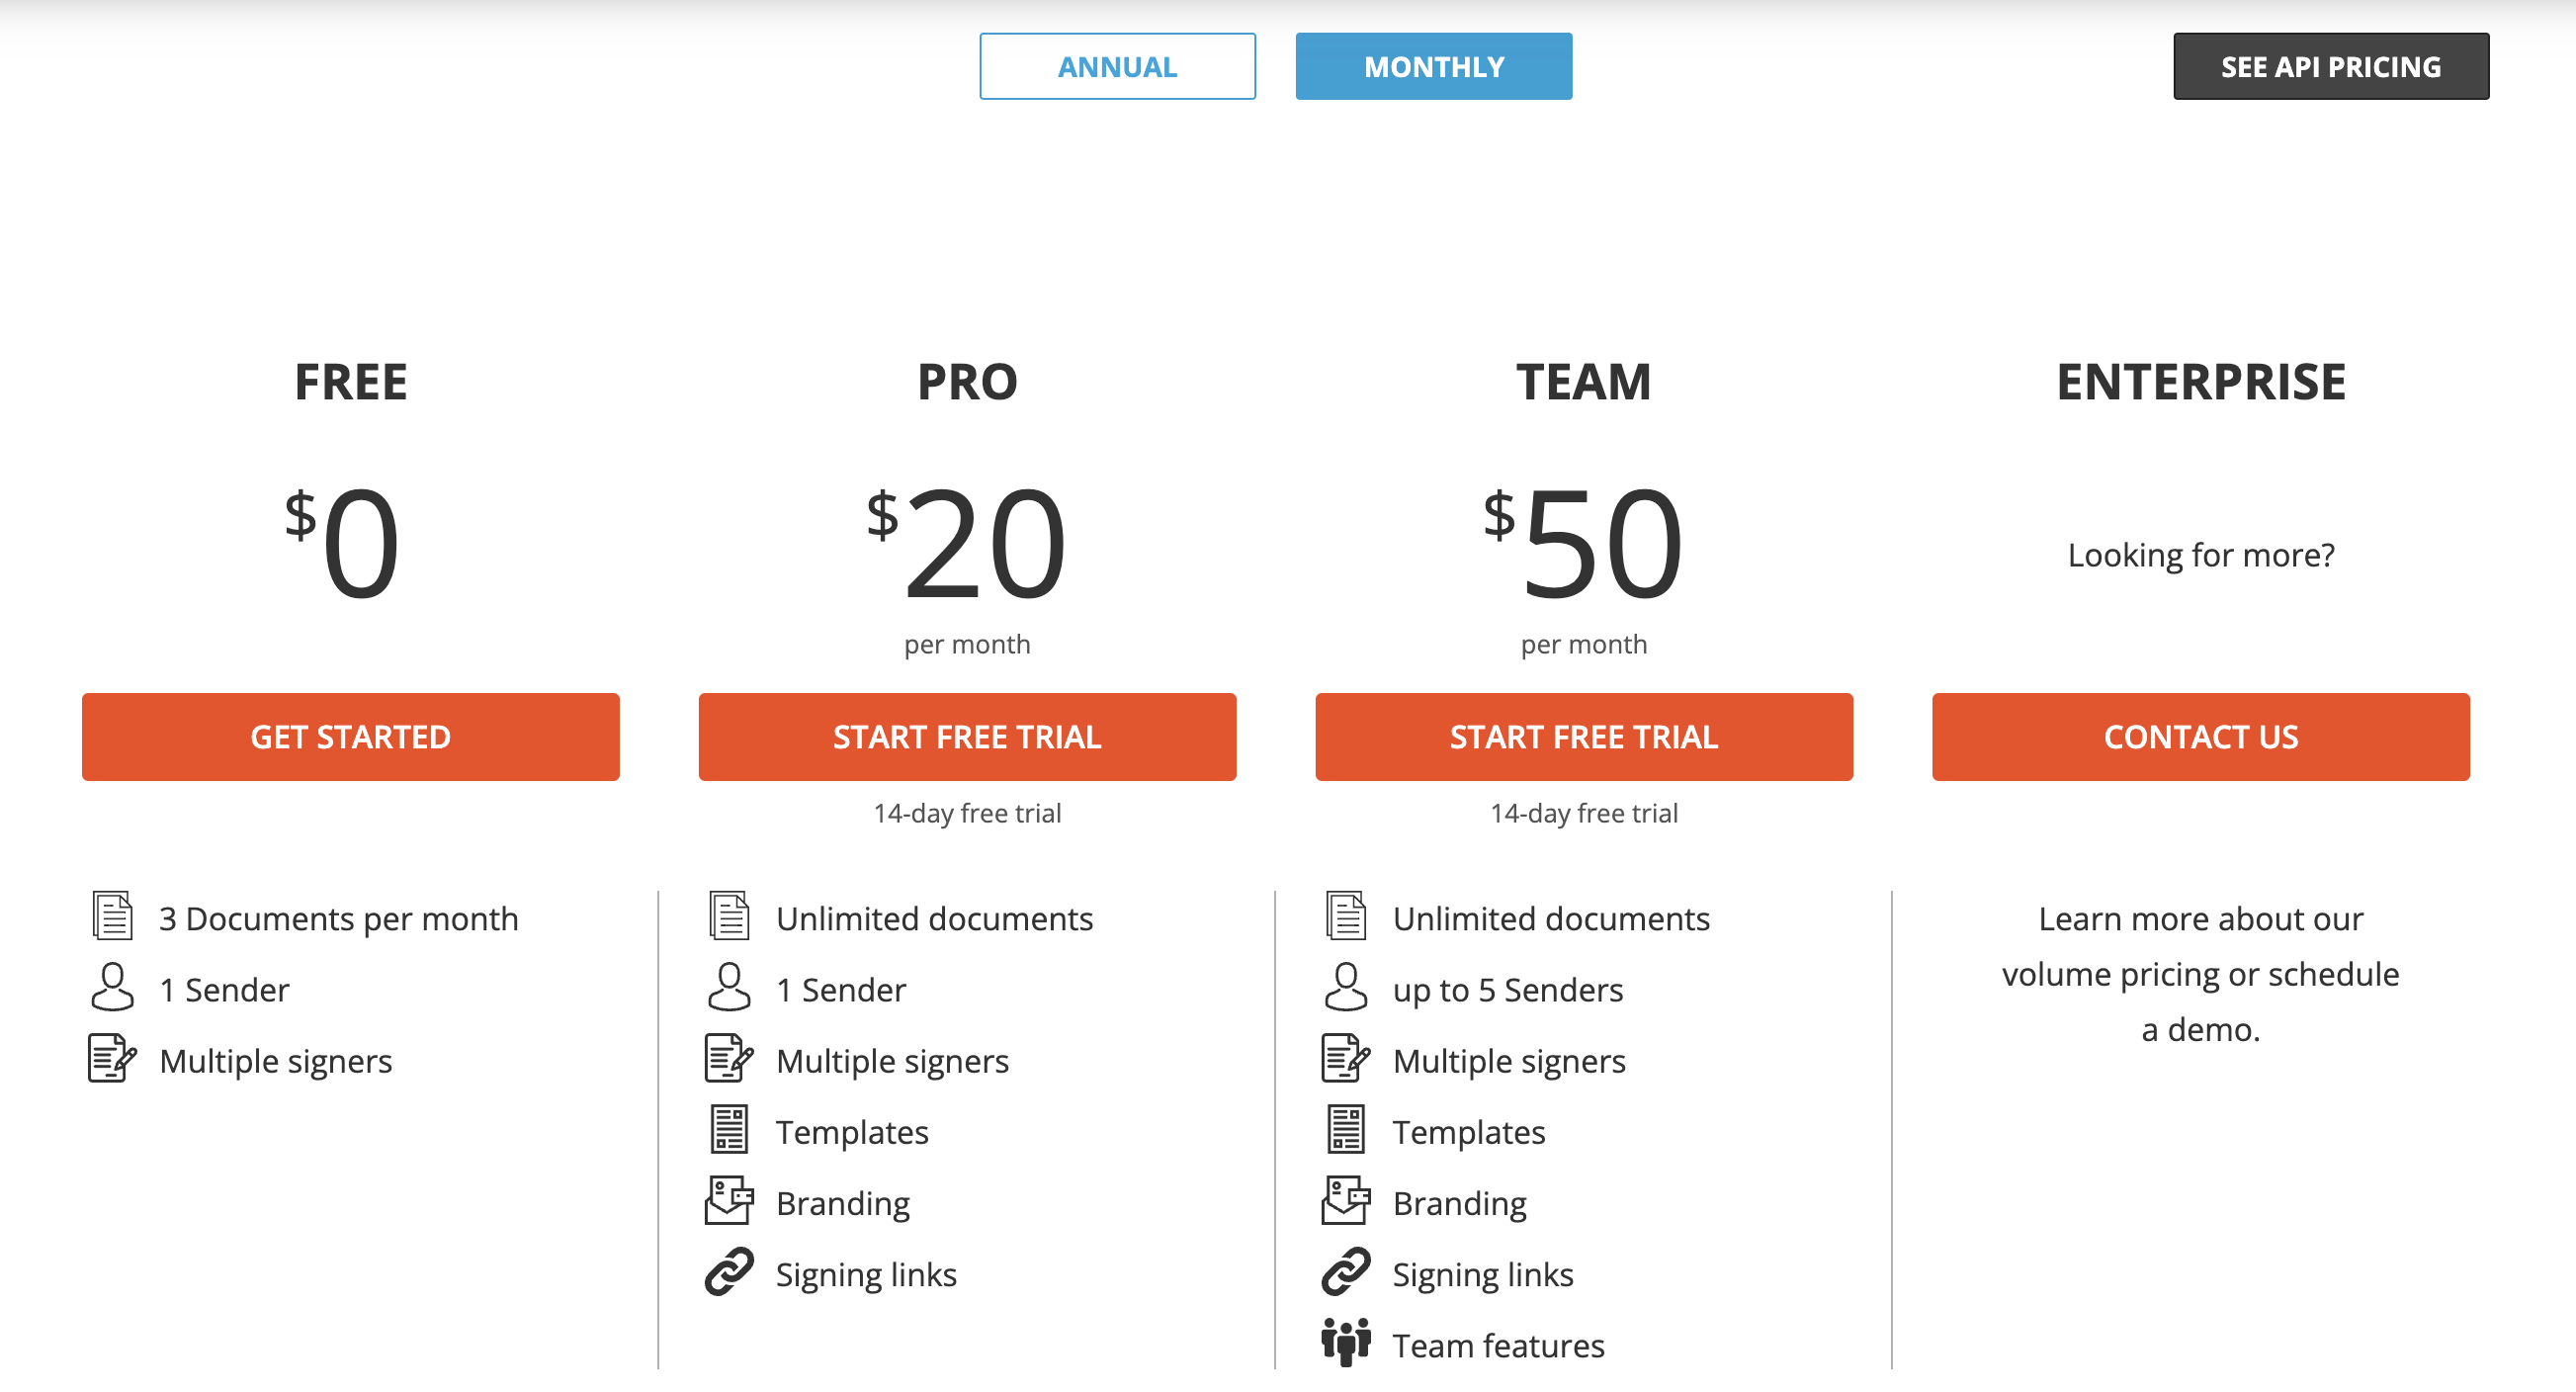
Task: Click '3 Documents per month' text
Action: pos(339,918)
